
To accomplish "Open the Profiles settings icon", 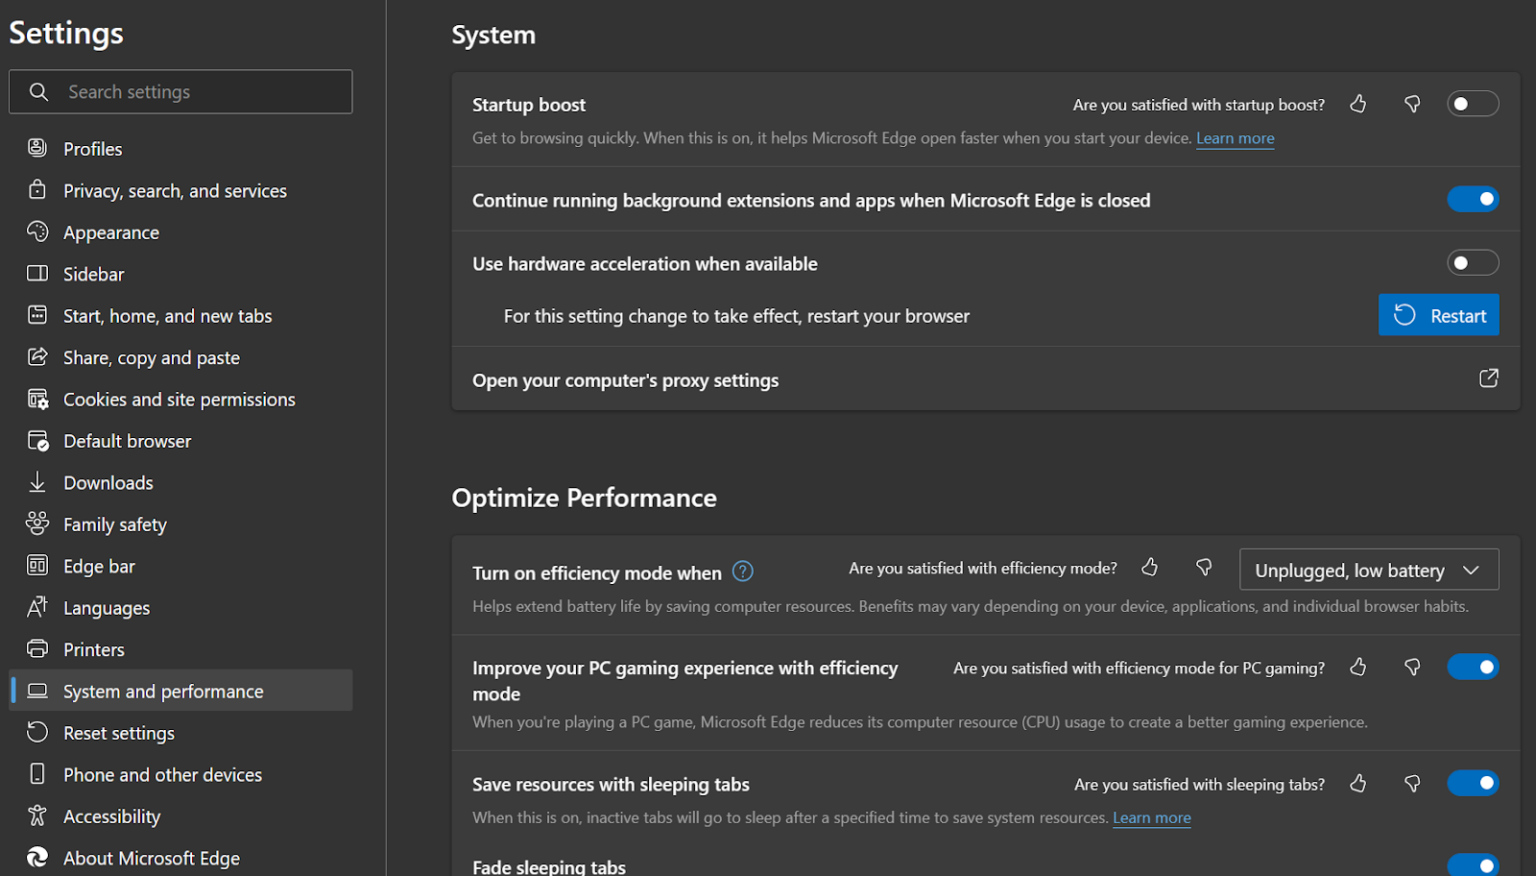I will (37, 148).
